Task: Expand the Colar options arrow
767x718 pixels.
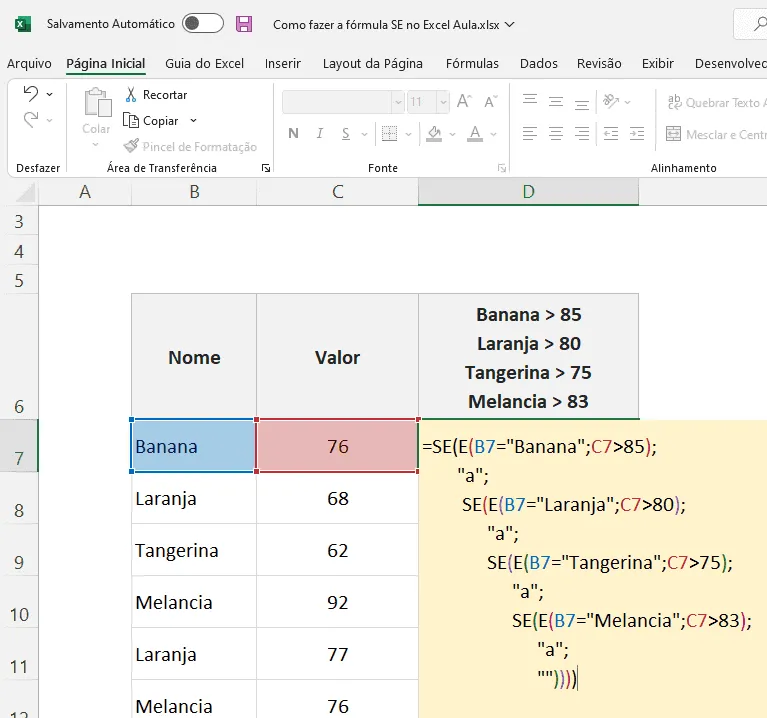Action: click(95, 144)
